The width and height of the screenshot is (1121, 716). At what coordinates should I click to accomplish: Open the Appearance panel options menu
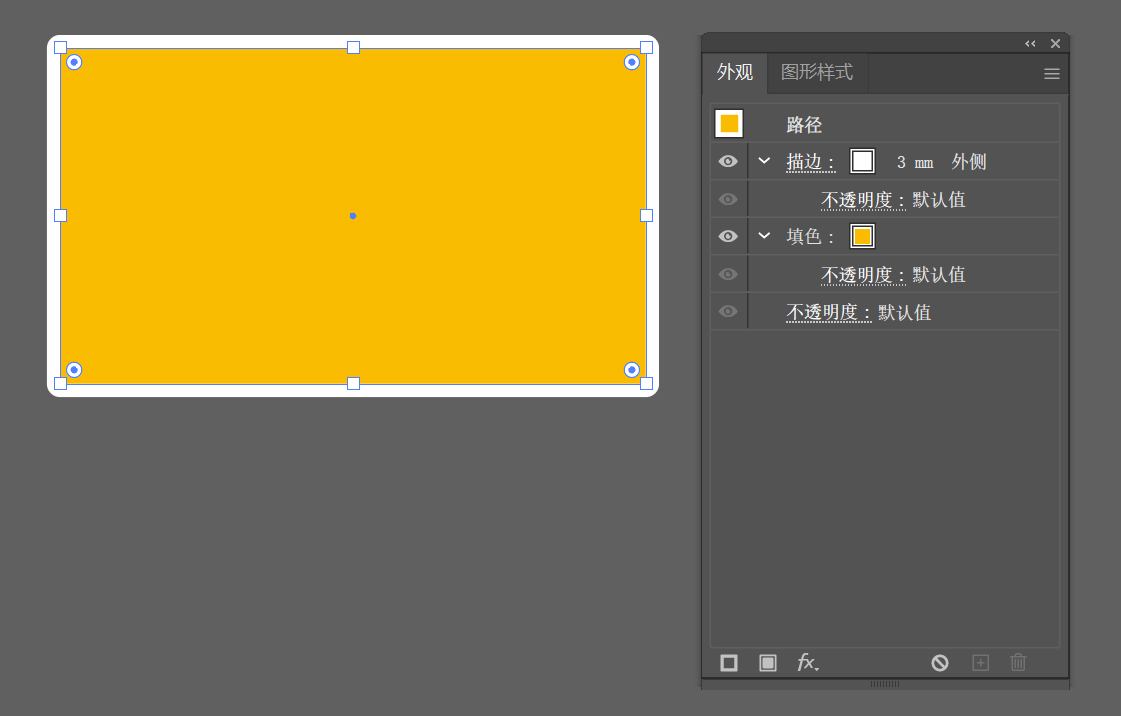(x=1051, y=74)
